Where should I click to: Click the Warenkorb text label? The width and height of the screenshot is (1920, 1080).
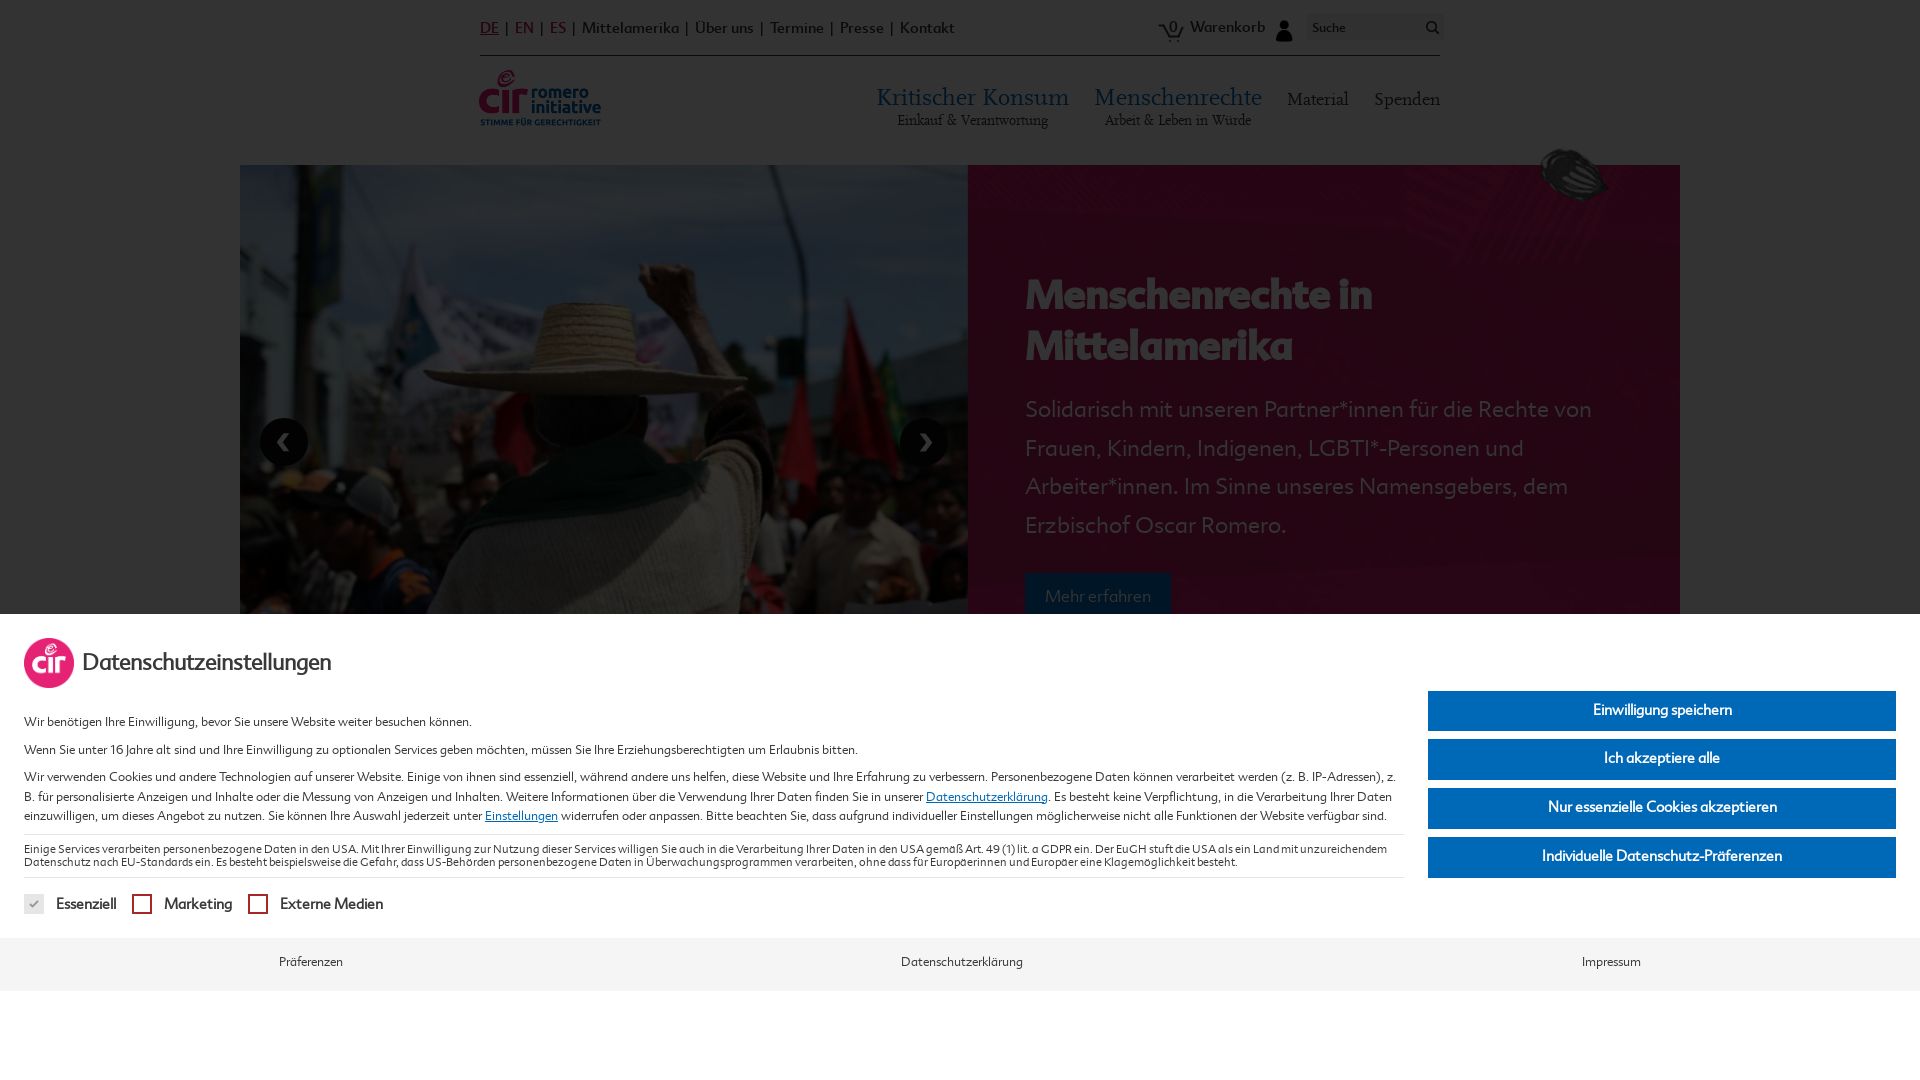point(1227,28)
